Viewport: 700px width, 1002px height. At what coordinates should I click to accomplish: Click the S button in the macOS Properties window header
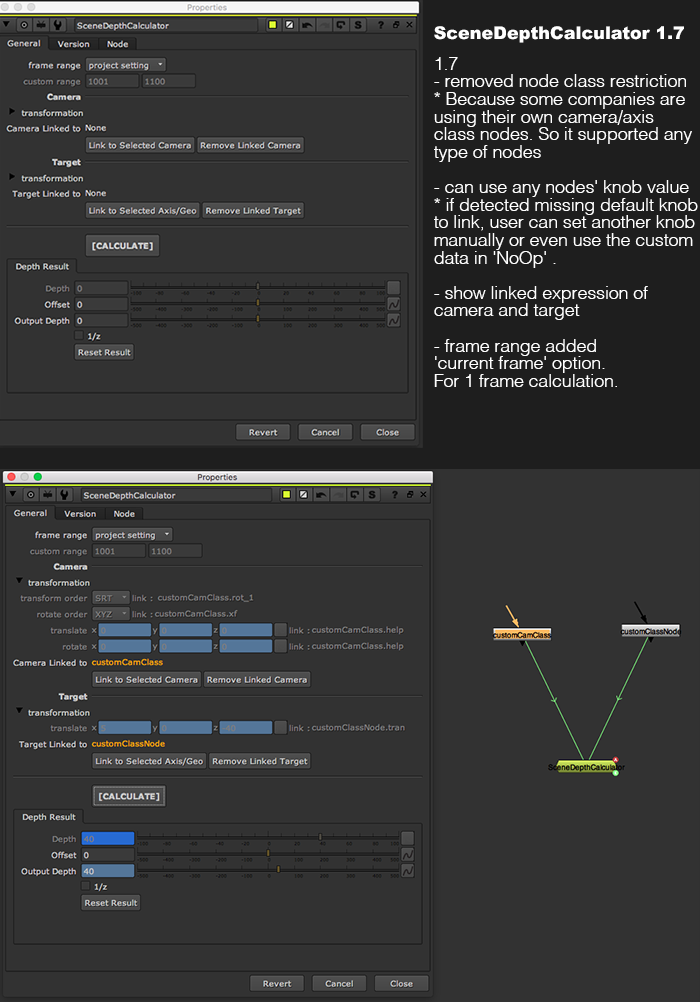coord(371,495)
